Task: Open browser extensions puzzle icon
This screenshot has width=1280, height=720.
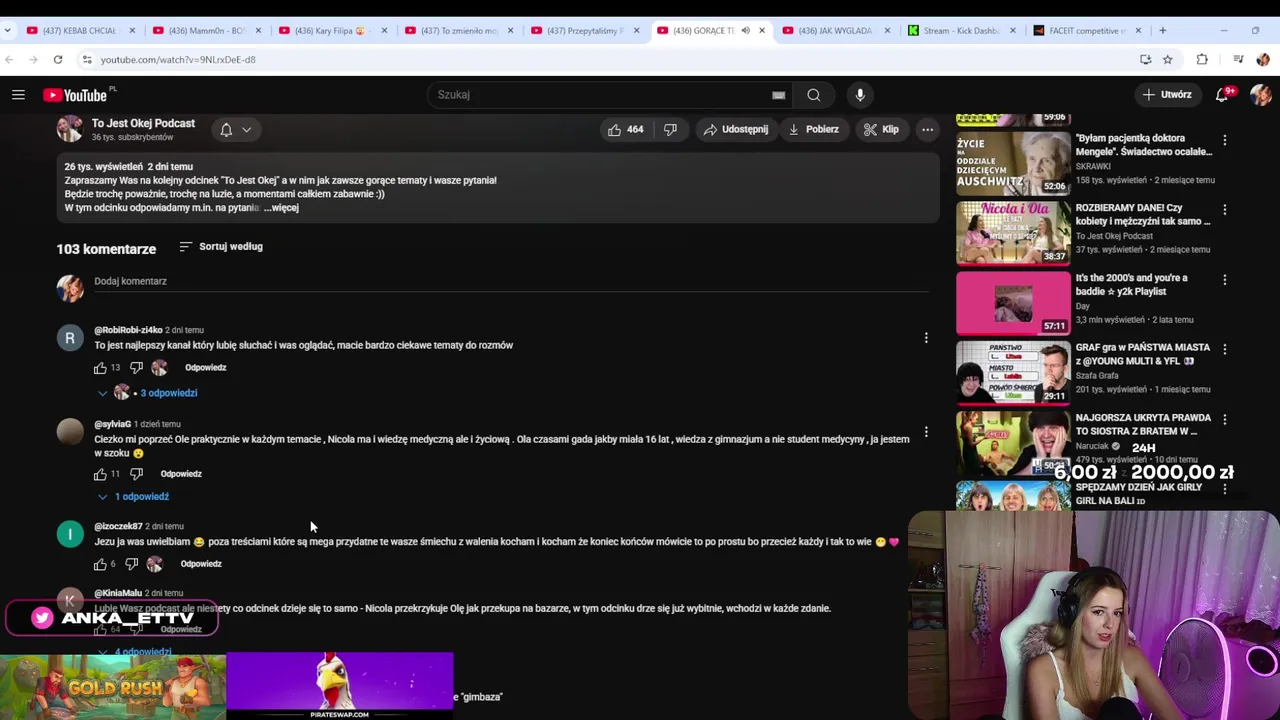Action: (1202, 59)
